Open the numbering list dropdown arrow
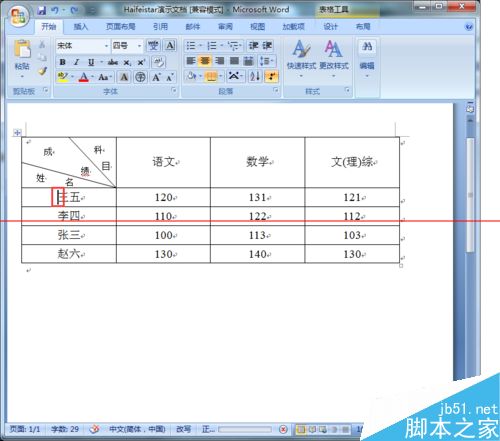Image resolution: width=500 pixels, height=441 pixels. tap(221, 45)
